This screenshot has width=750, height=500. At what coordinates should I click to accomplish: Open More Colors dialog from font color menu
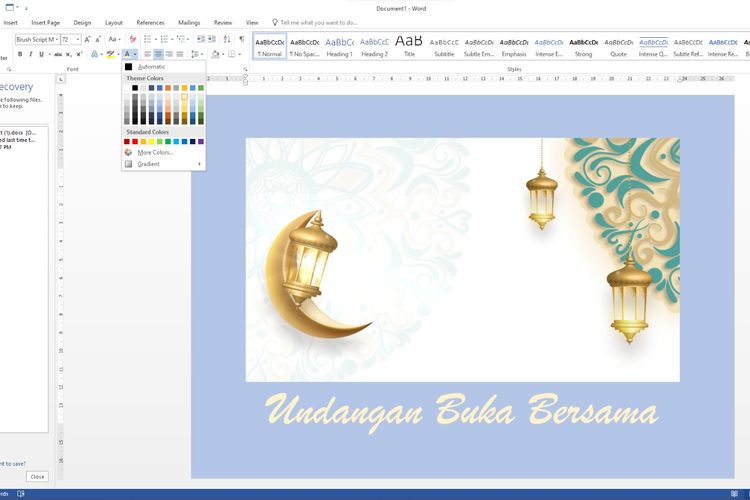(x=155, y=152)
